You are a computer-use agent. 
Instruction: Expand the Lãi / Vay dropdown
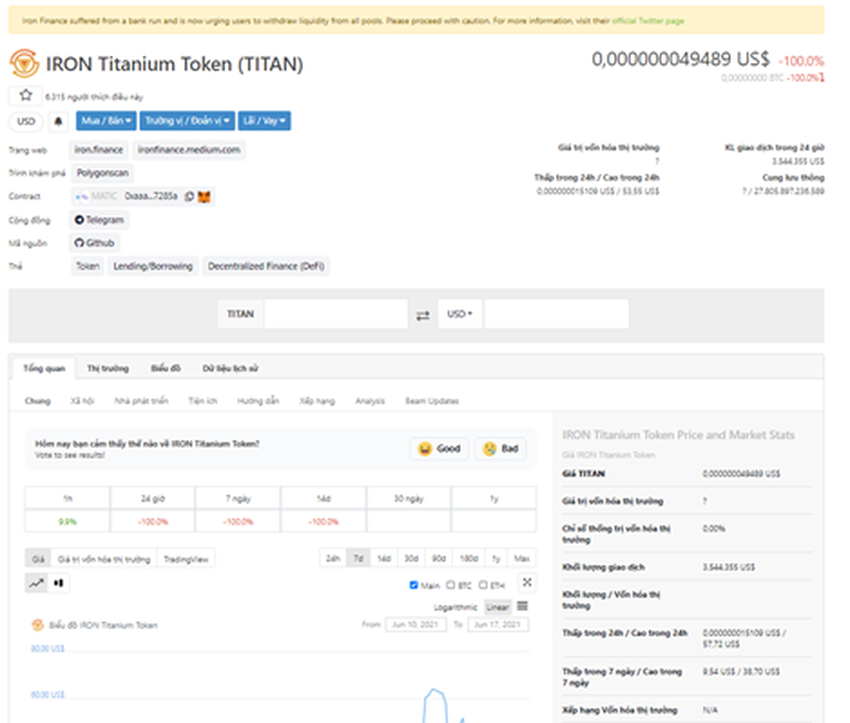tap(265, 121)
